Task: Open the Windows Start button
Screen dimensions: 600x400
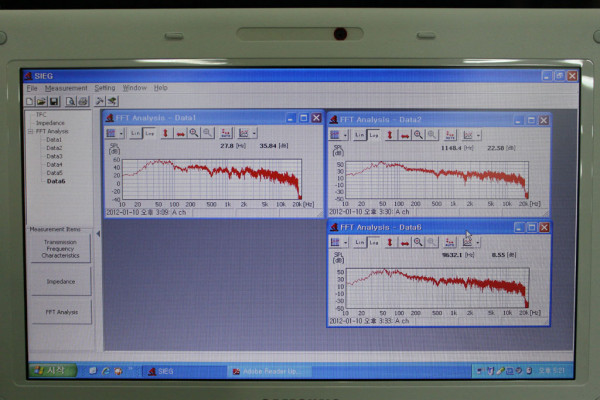Action: point(53,371)
